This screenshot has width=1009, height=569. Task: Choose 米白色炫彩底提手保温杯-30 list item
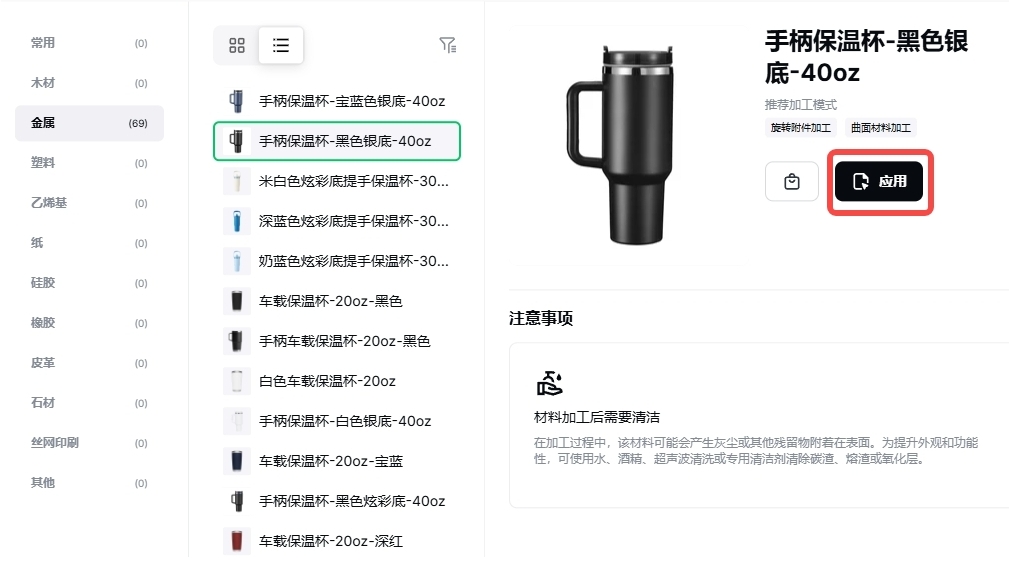pyautogui.click(x=337, y=181)
